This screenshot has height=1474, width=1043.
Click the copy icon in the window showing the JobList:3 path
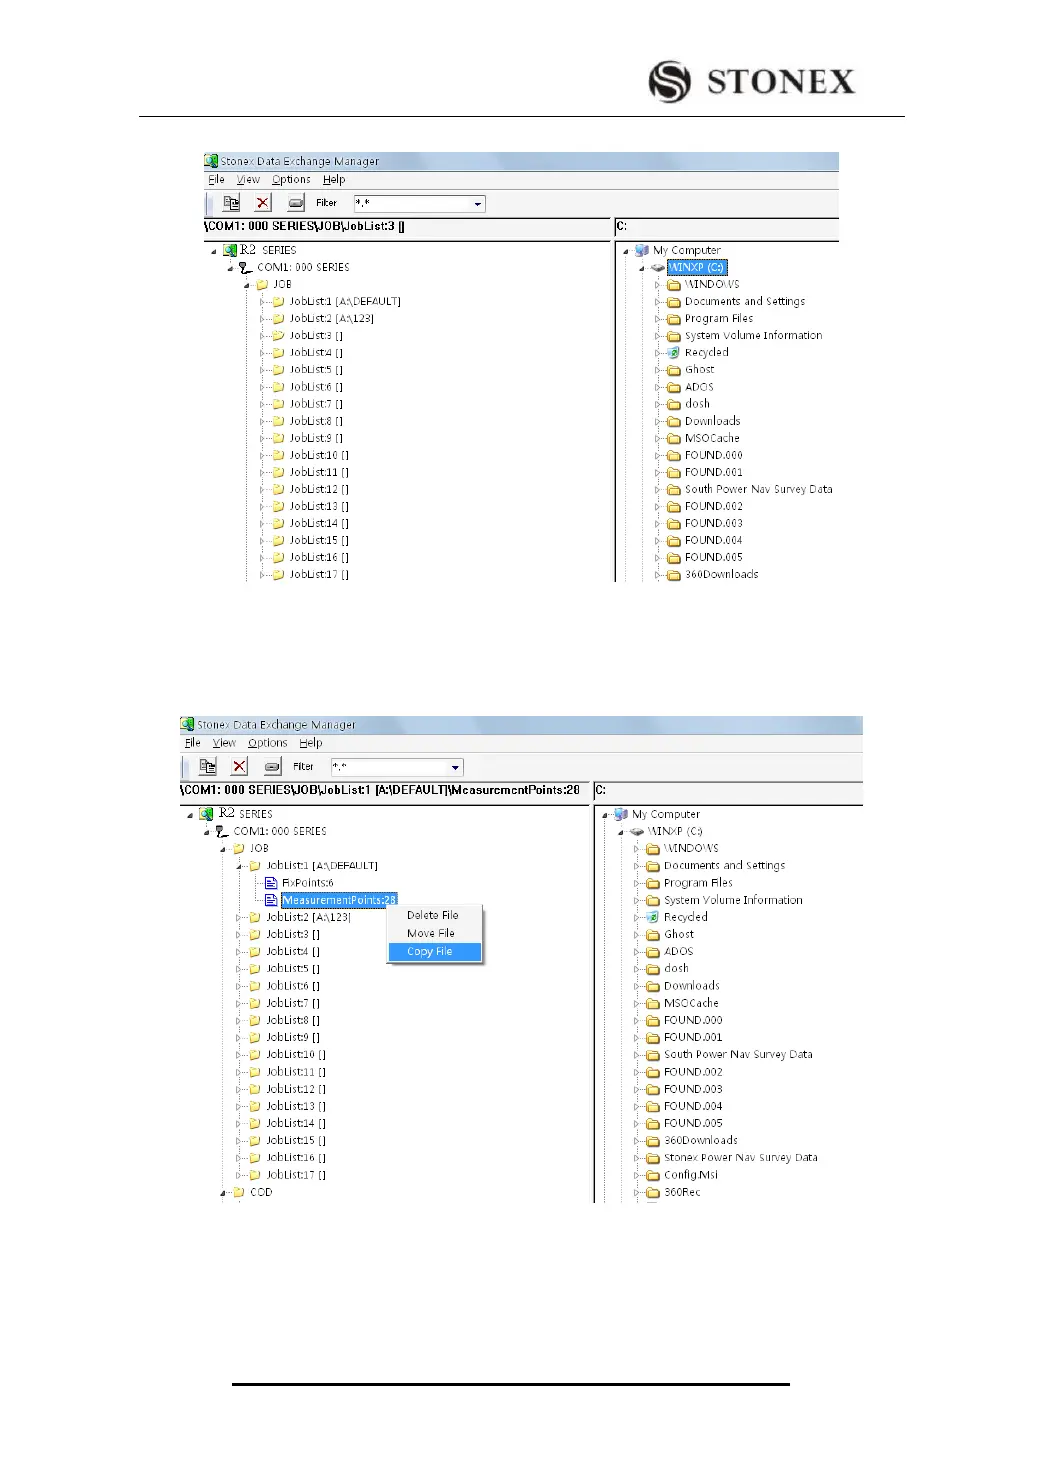tap(231, 203)
